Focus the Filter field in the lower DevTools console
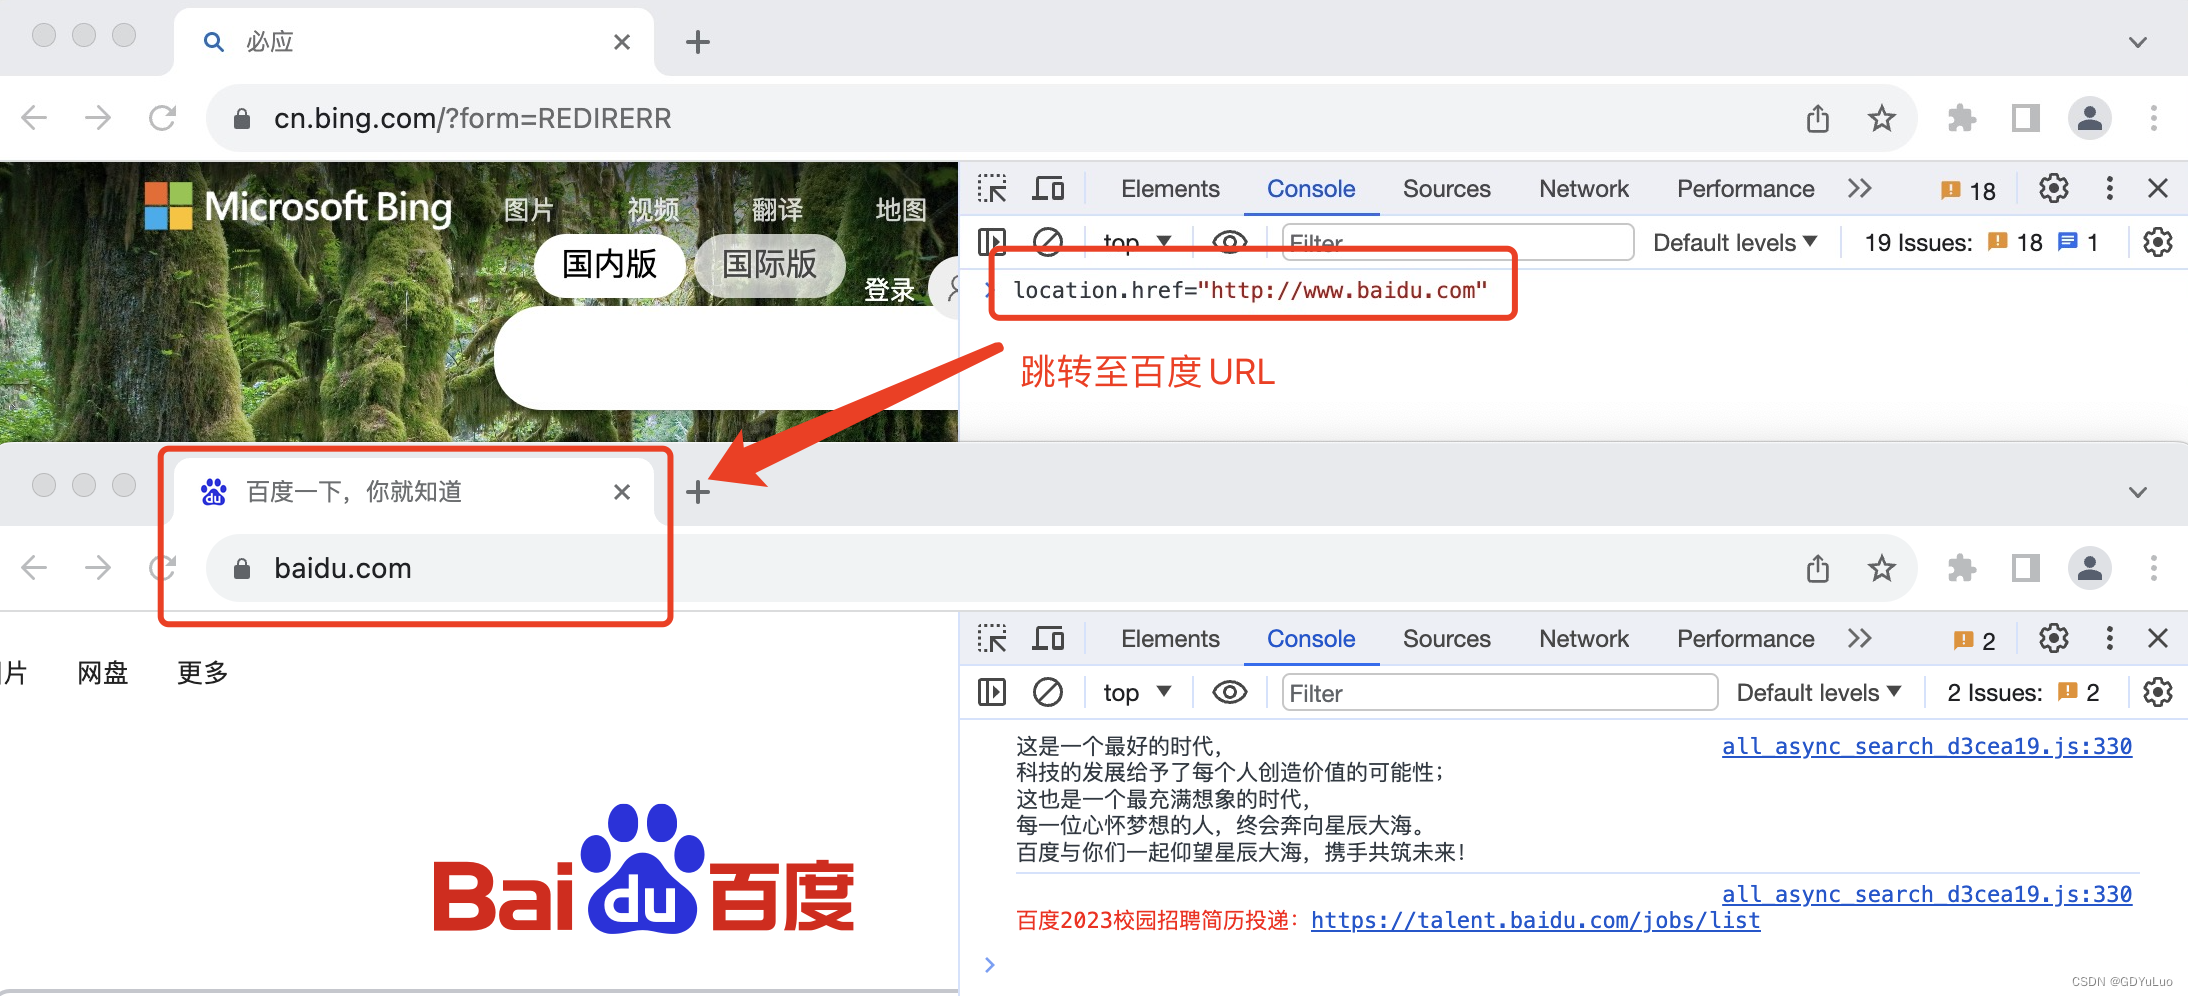Screen dimensions: 2188x996 coord(1500,692)
